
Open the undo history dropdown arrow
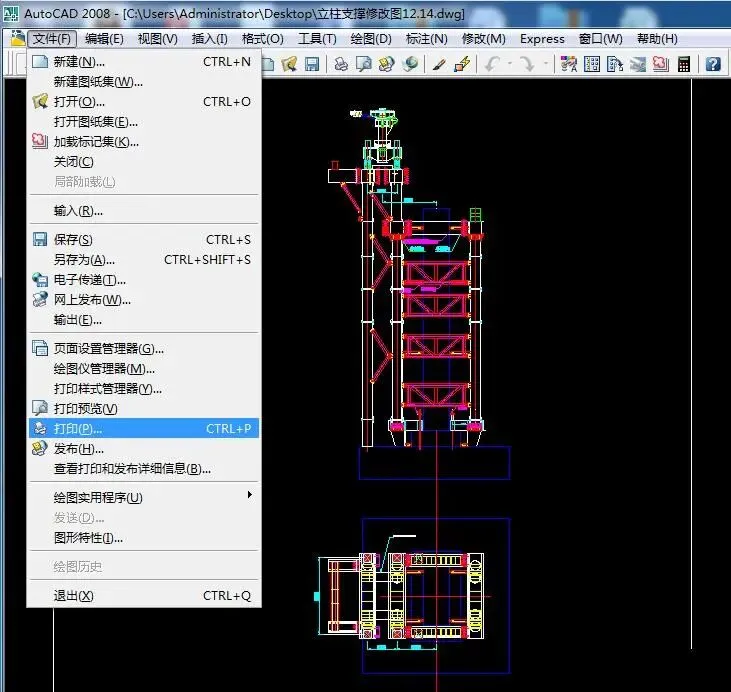tap(510, 63)
